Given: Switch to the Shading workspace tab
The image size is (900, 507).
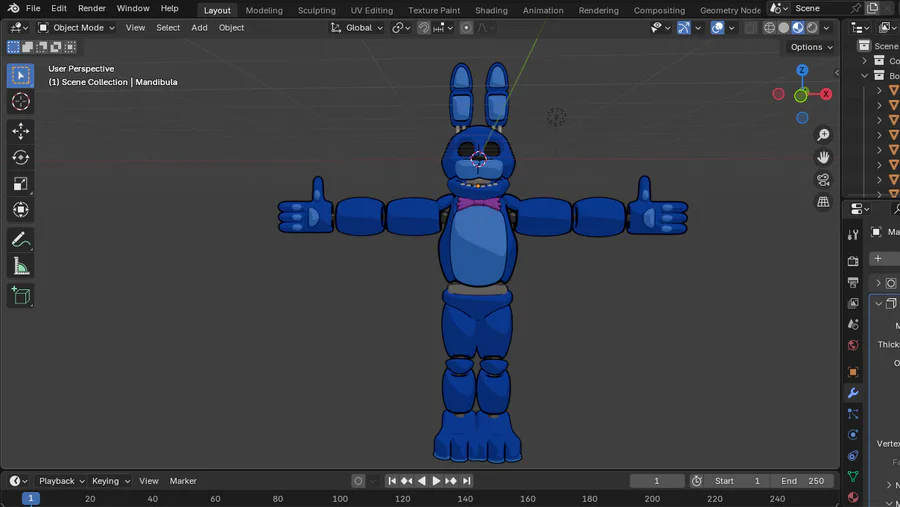Looking at the screenshot, I should tap(491, 10).
